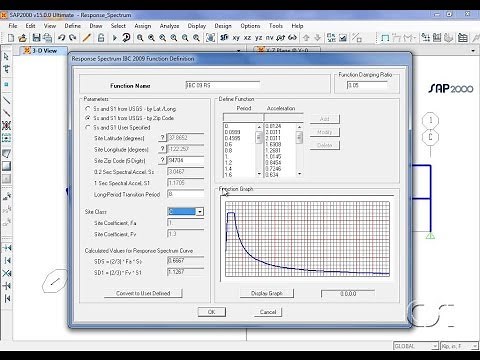
Task: Click the function graph plot area
Action: pos(307,239)
